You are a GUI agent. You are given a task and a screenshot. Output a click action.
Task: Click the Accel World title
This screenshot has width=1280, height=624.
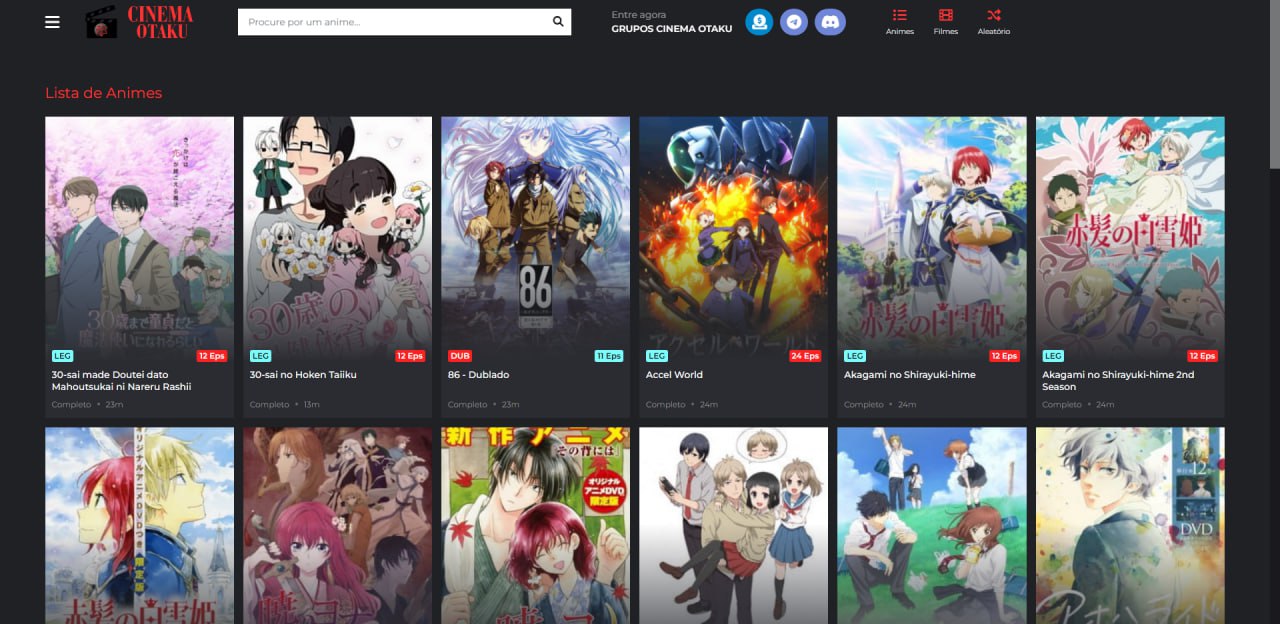(x=674, y=375)
